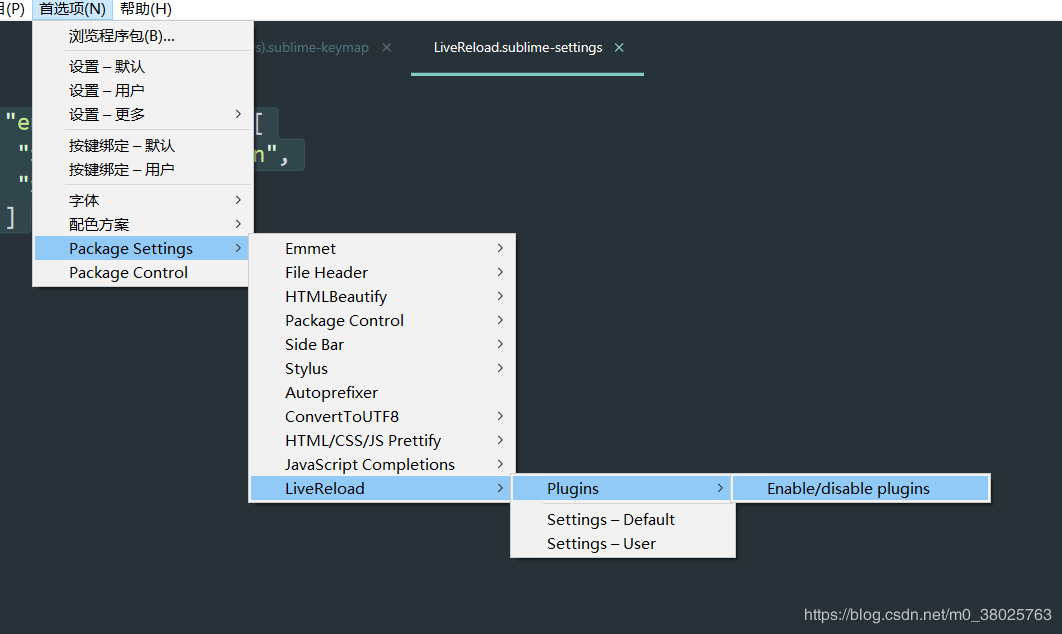Open File Header package settings
The width and height of the screenshot is (1062, 634).
[382, 272]
